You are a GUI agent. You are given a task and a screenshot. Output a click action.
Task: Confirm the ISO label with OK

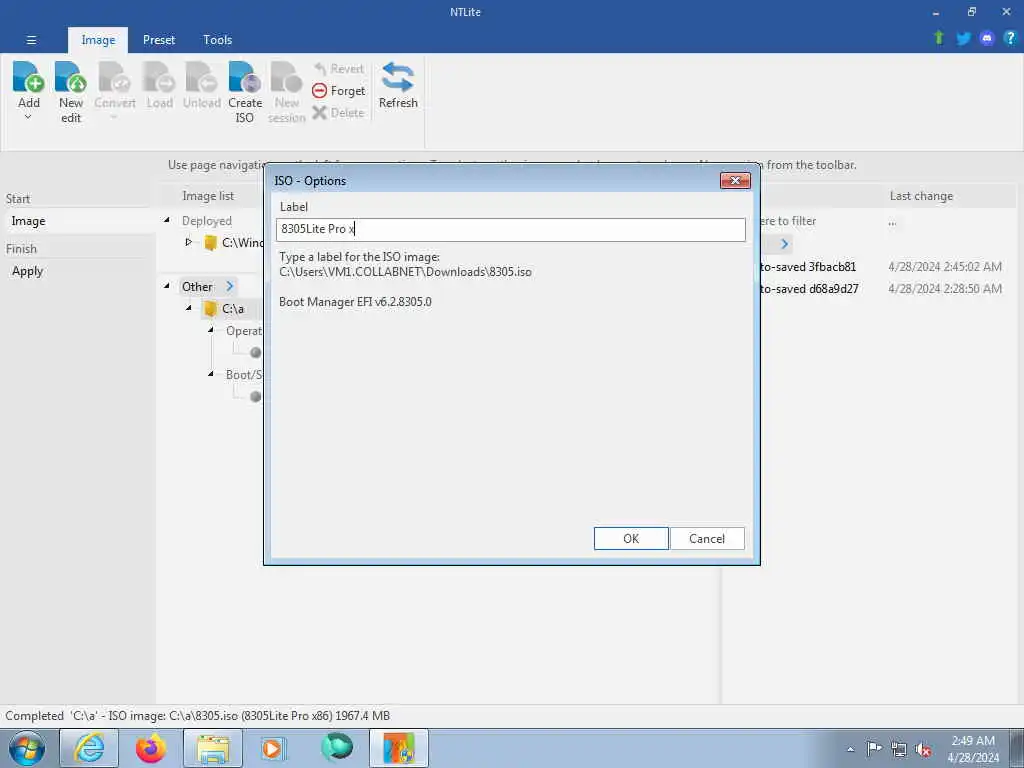(x=631, y=539)
